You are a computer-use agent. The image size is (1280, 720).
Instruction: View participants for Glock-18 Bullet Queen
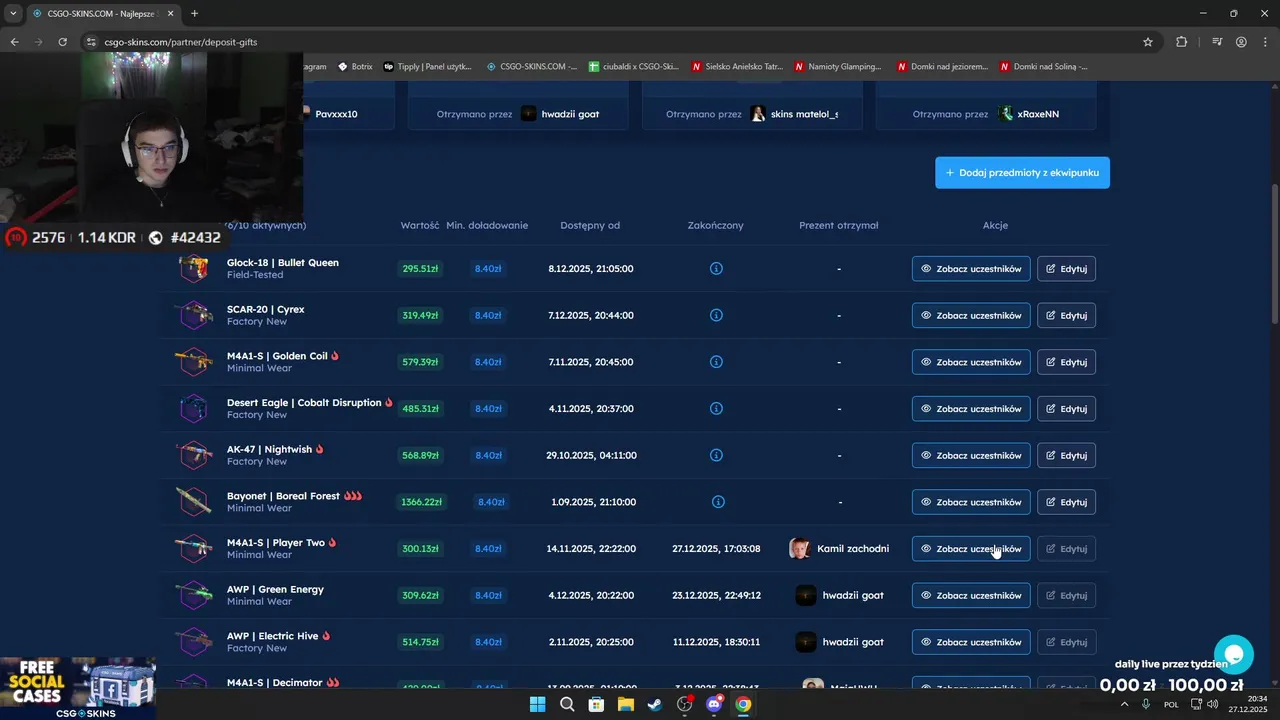coord(971,269)
